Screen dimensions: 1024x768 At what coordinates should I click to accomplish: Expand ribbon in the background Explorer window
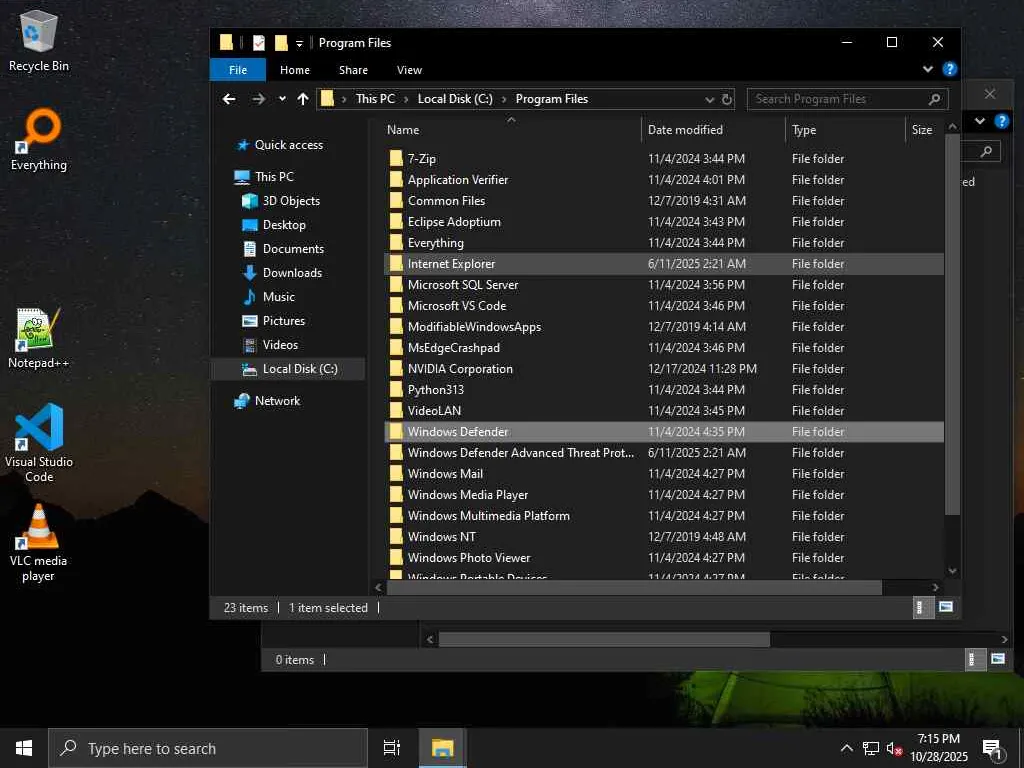pos(980,121)
